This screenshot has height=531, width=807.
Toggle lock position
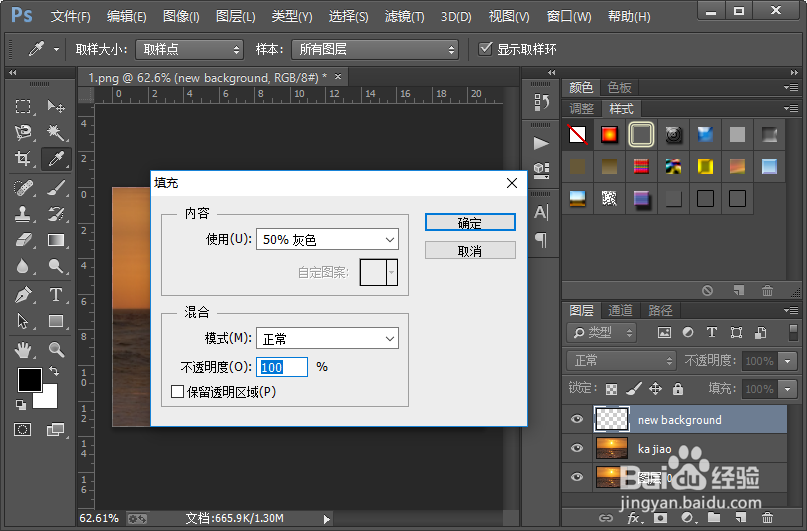pos(655,388)
